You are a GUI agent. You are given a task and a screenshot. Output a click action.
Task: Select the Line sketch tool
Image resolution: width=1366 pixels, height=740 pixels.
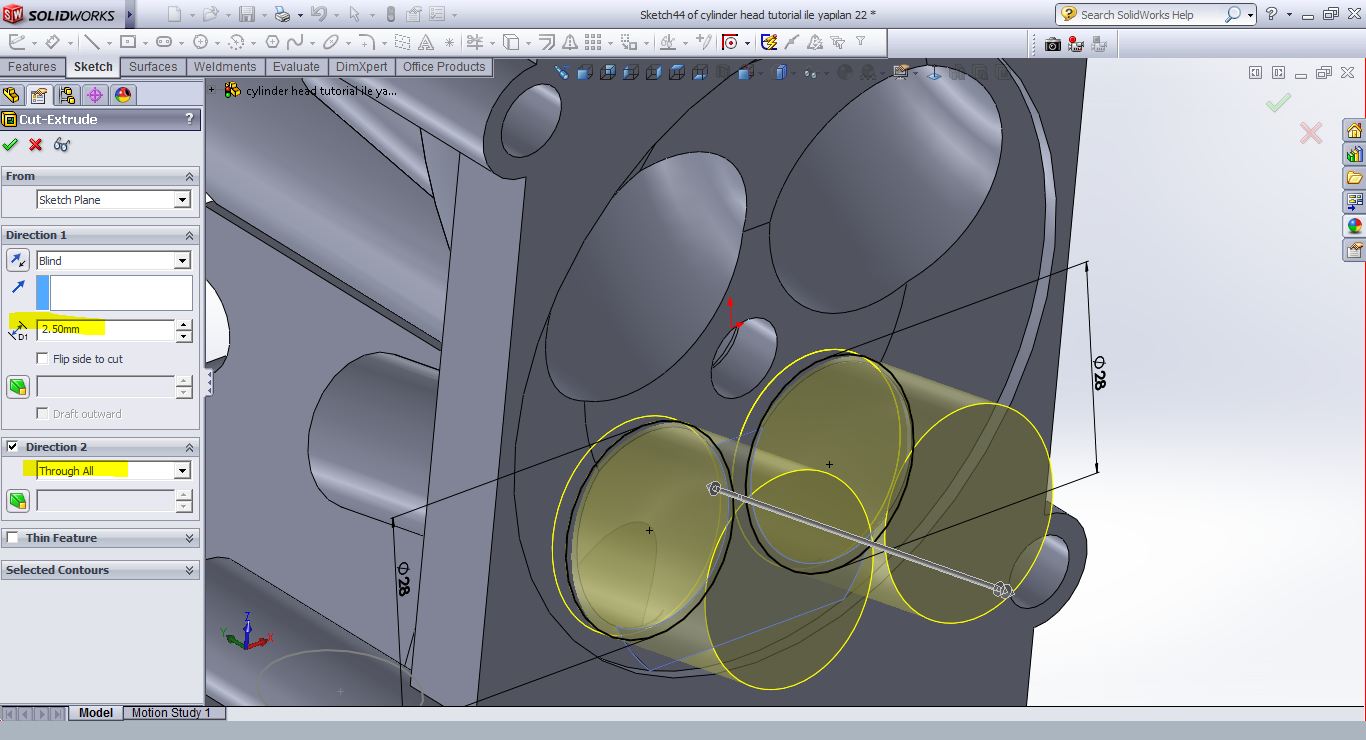pos(91,42)
